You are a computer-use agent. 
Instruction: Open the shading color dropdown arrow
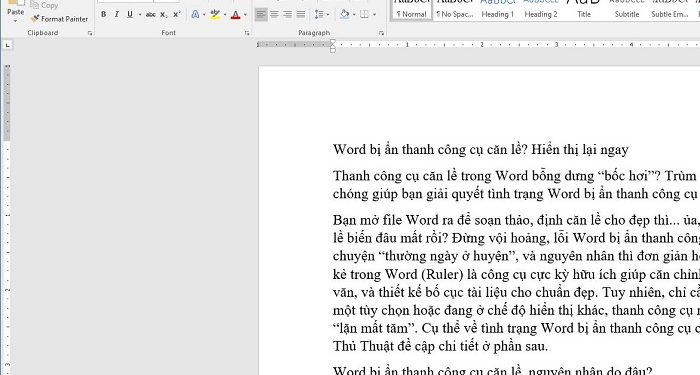coord(354,14)
